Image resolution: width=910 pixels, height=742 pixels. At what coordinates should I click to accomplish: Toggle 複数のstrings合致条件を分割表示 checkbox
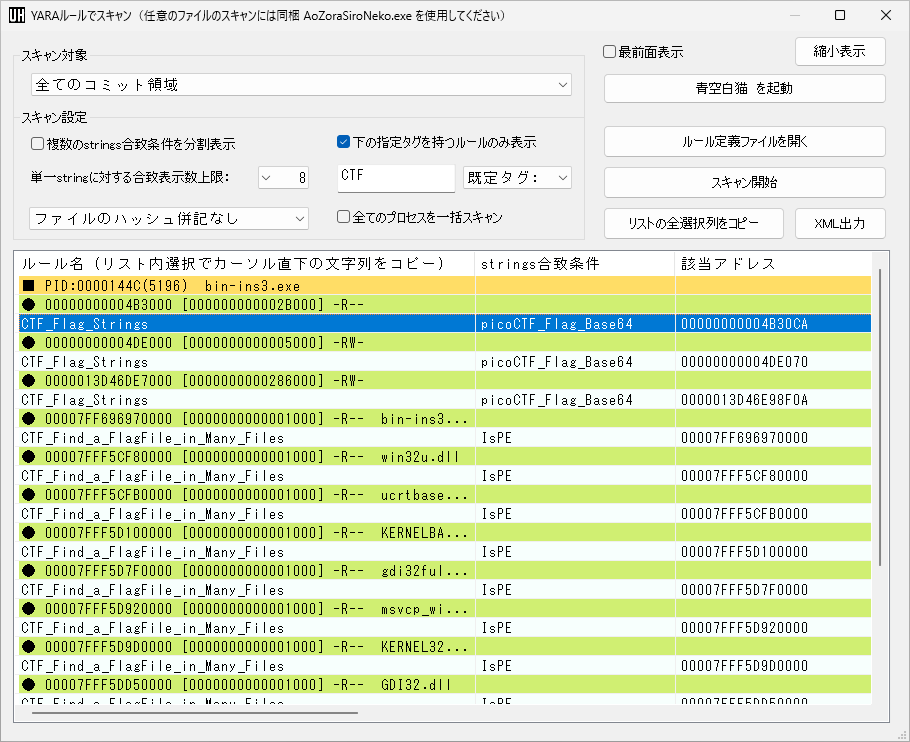pyautogui.click(x=38, y=144)
